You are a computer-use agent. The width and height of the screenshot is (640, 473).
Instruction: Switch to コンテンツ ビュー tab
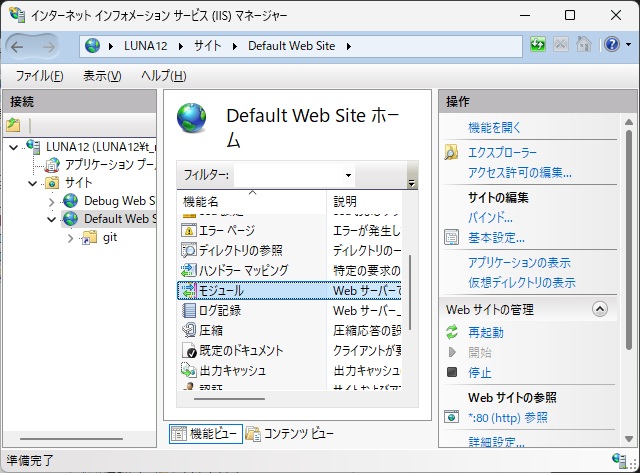coord(289,433)
